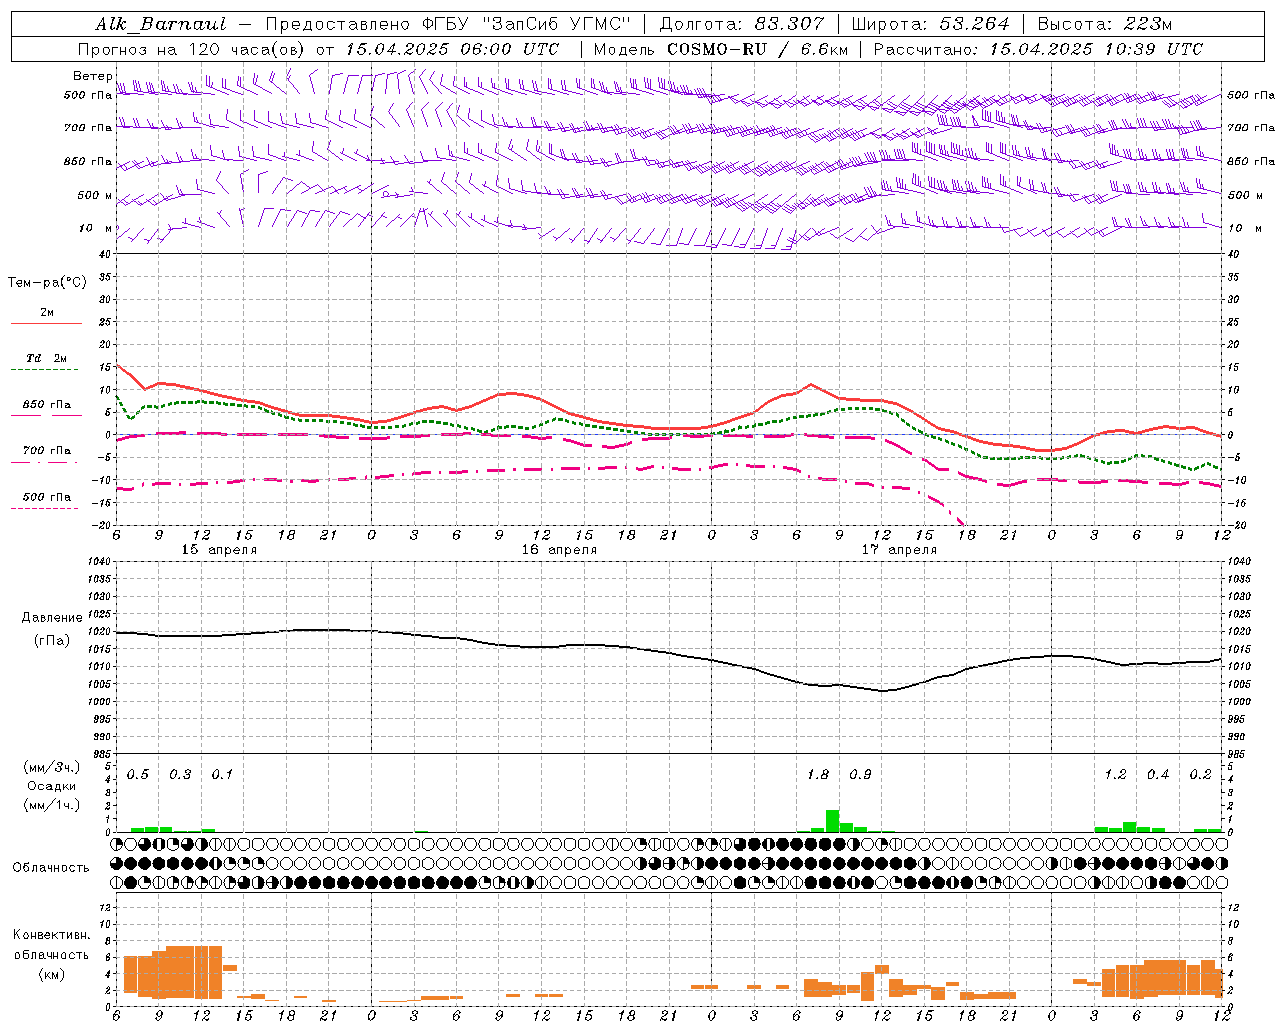Click the '850 гПа' temperature legend entry
The height and width of the screenshot is (1024, 1280).
(47, 405)
